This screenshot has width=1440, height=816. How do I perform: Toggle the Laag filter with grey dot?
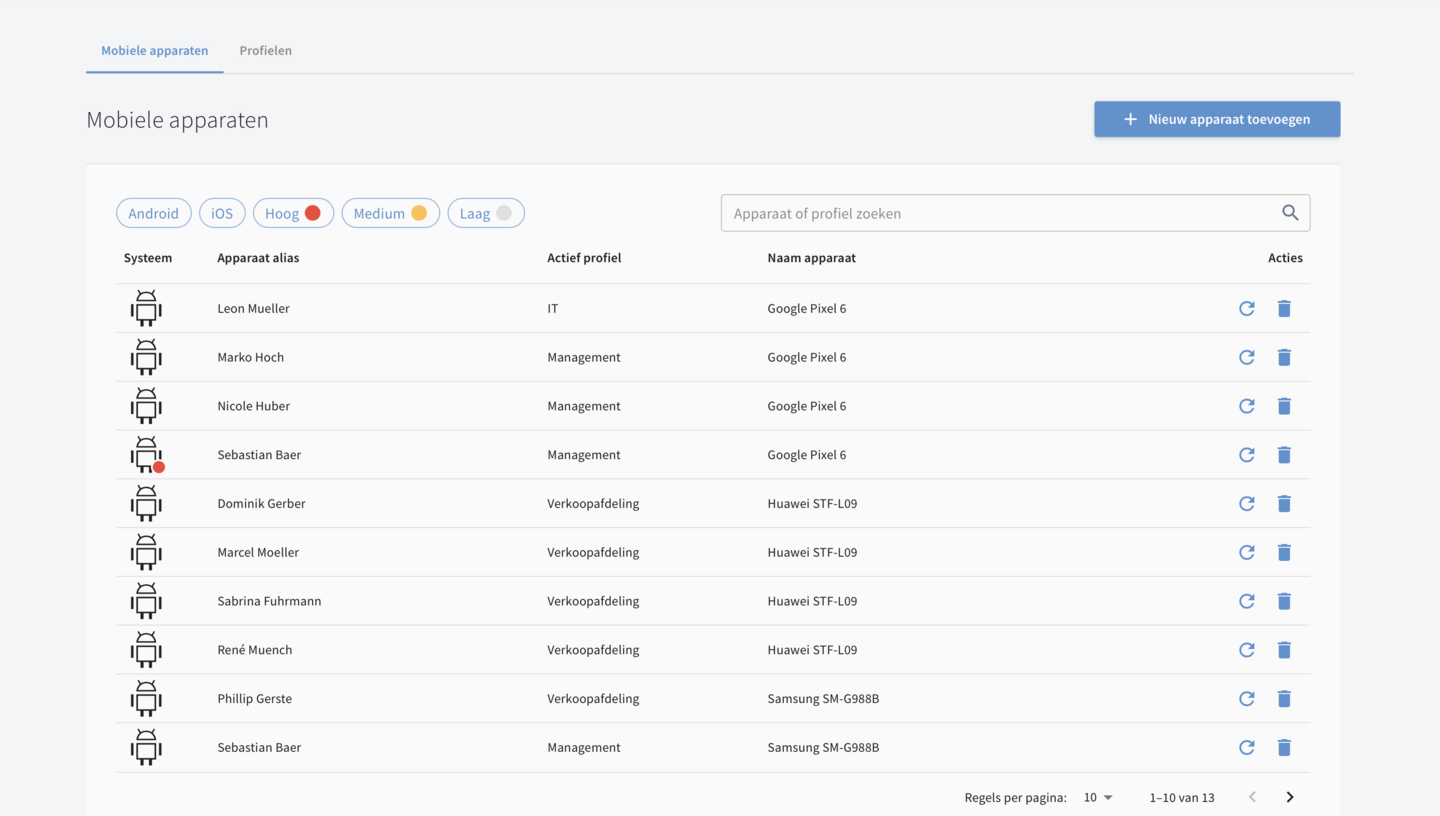pos(485,213)
